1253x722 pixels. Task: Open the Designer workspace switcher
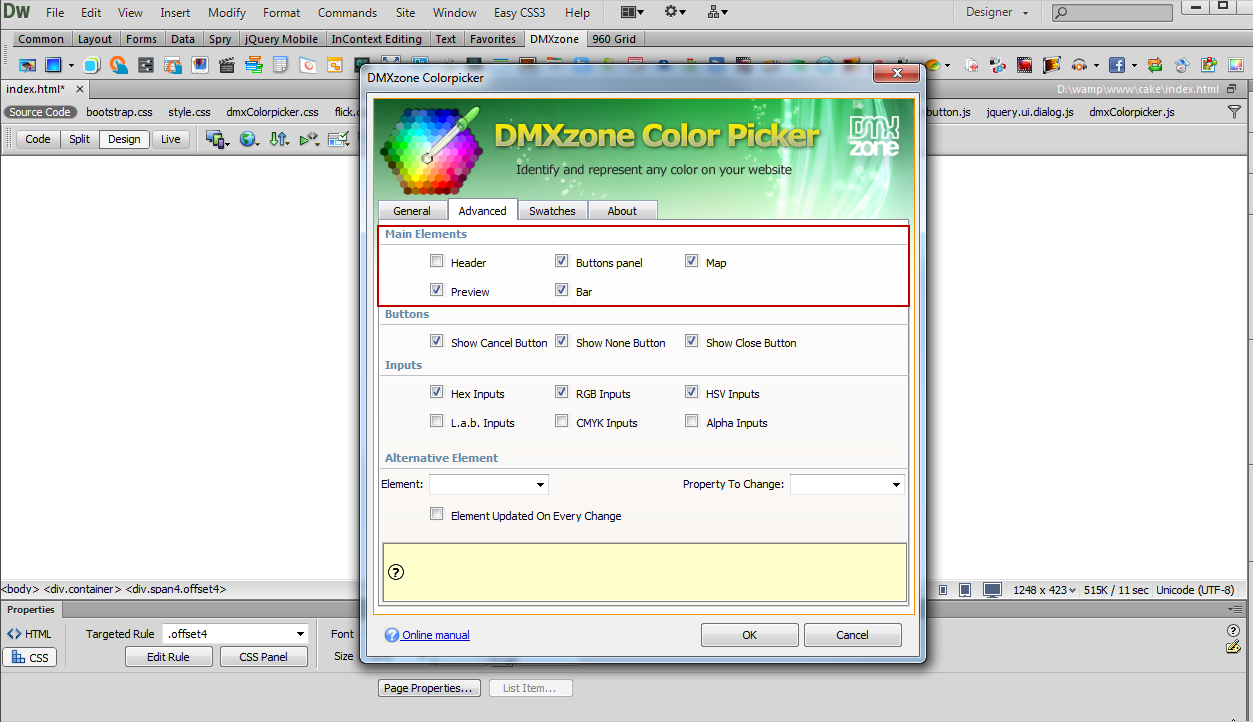(997, 12)
